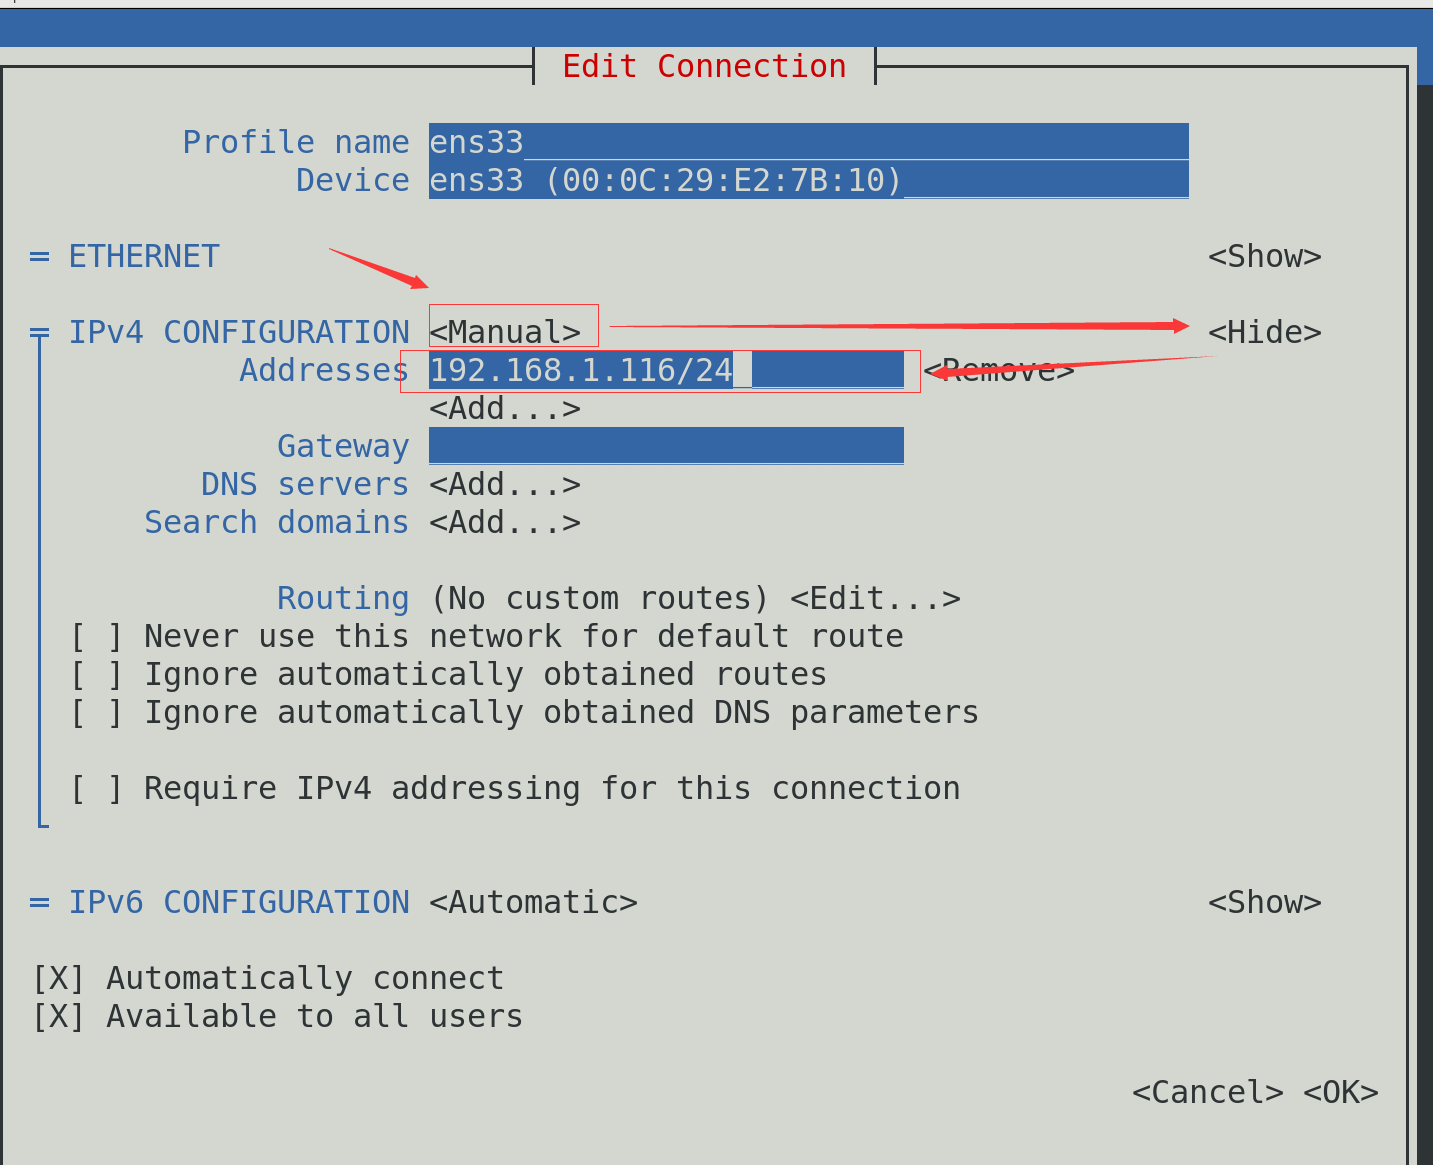The image size is (1433, 1165).
Task: Edit custom routes in Routing
Action: pyautogui.click(x=875, y=598)
